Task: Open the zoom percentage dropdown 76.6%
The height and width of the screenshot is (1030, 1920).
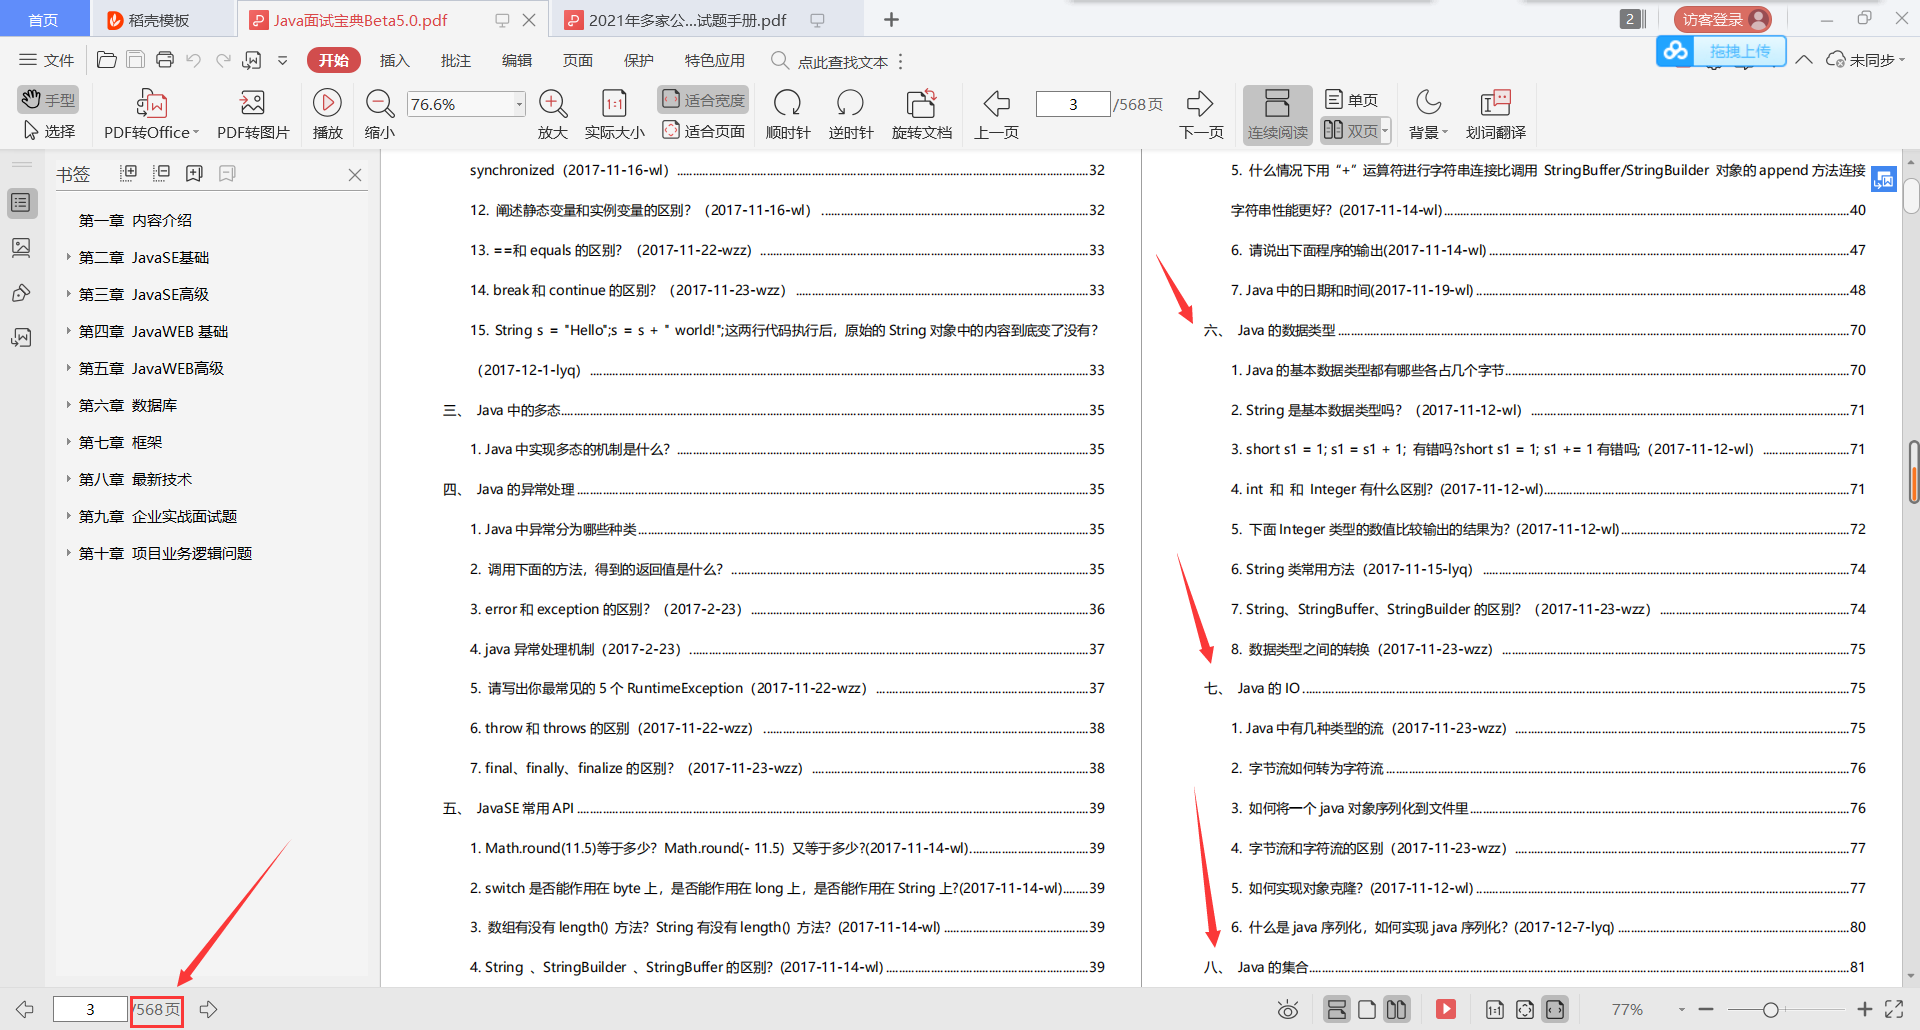Action: pyautogui.click(x=519, y=104)
